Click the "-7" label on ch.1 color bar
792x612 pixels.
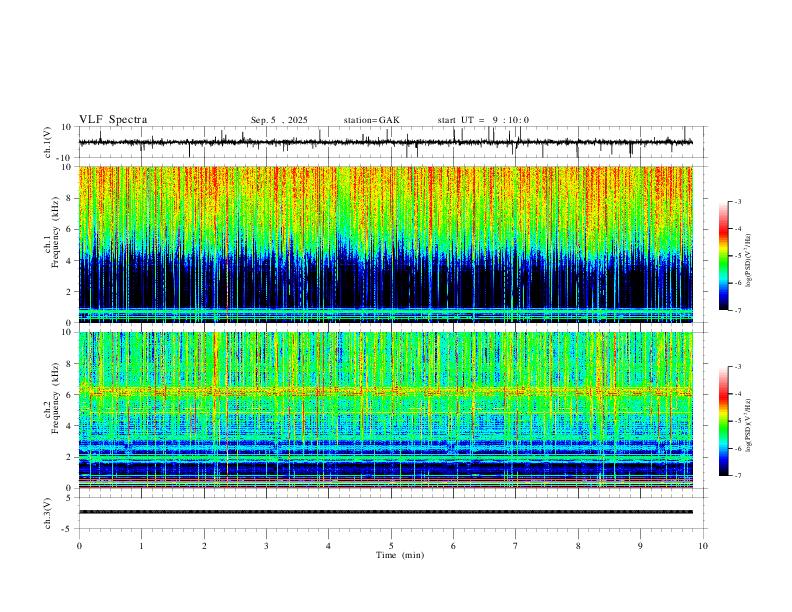(738, 310)
